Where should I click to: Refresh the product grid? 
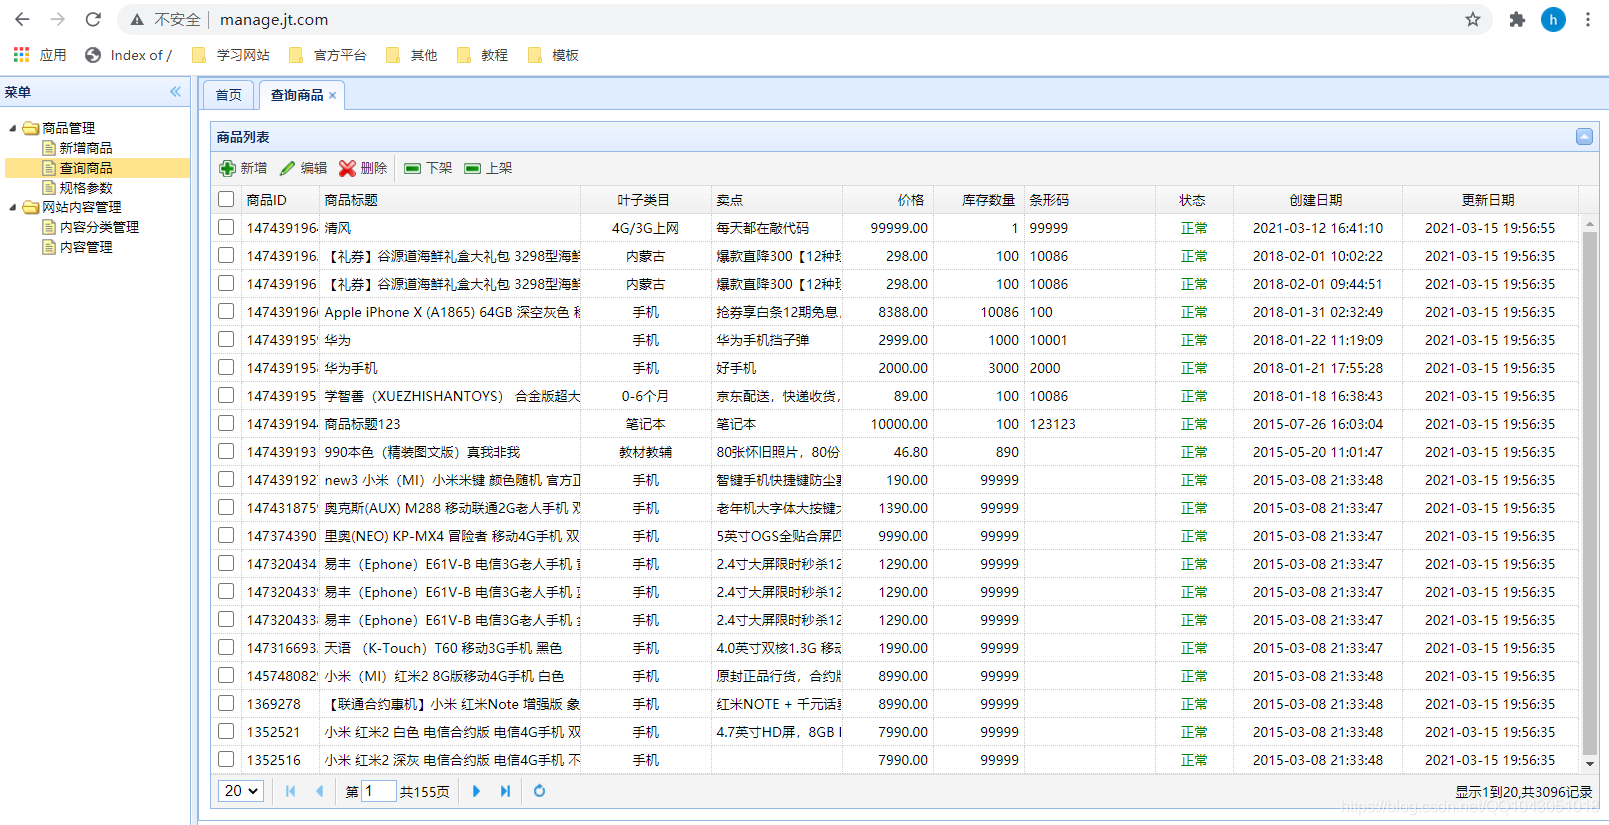(x=539, y=791)
